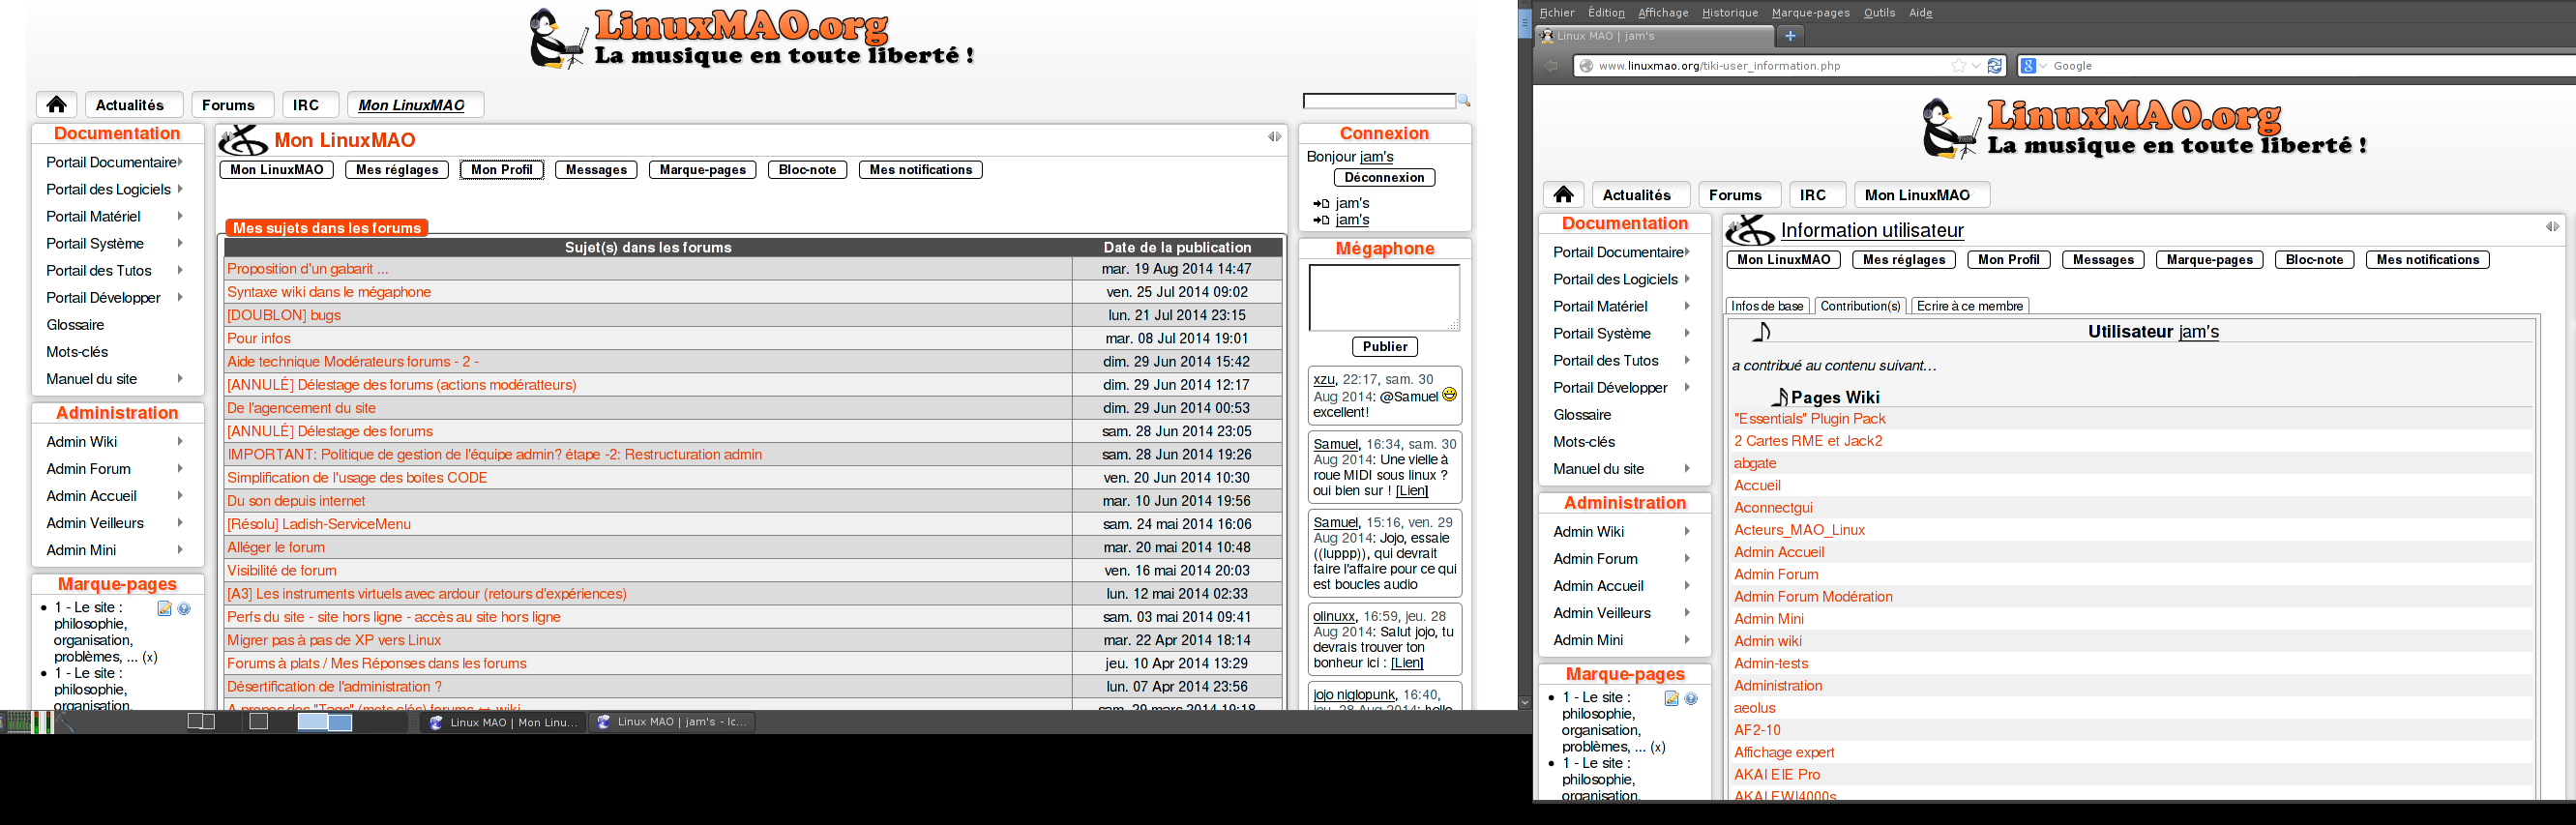Image resolution: width=2576 pixels, height=825 pixels.
Task: Click the home icon in the left page
Action: [x=56, y=105]
